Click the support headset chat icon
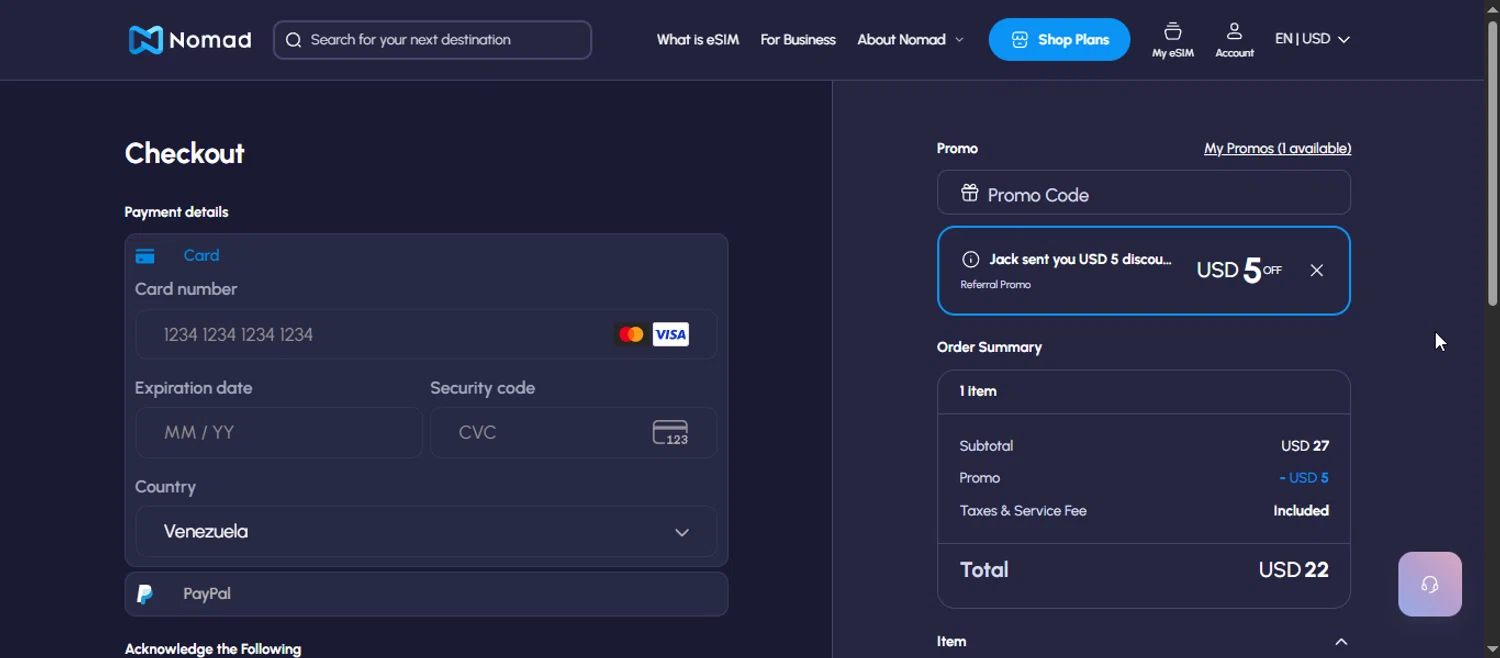This screenshot has height=658, width=1500. pos(1429,584)
